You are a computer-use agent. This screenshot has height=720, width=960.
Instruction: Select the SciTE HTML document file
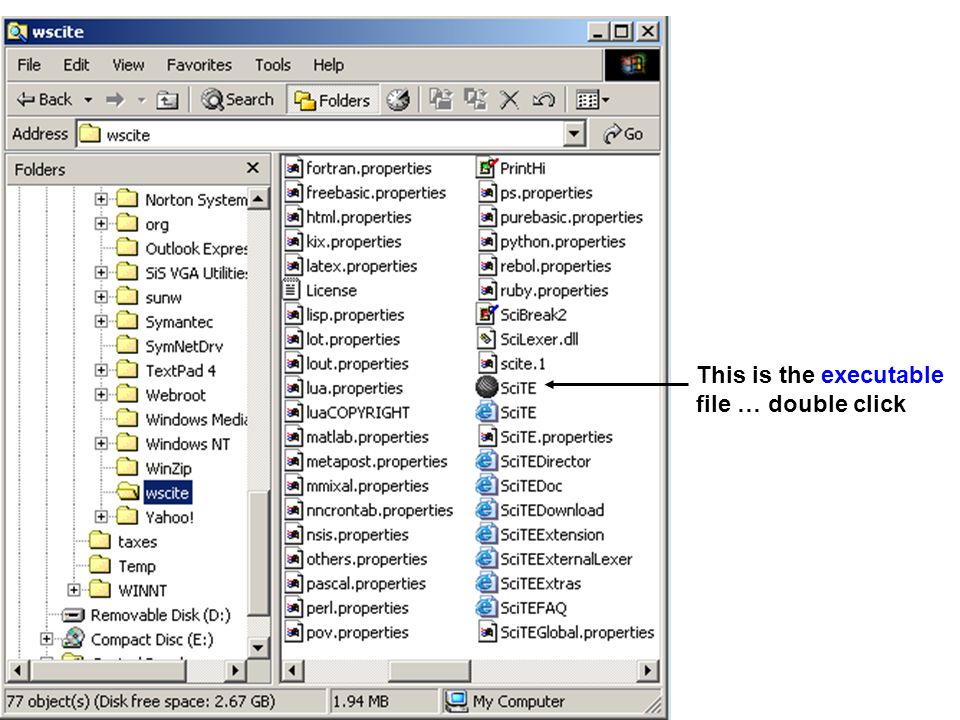tap(506, 412)
